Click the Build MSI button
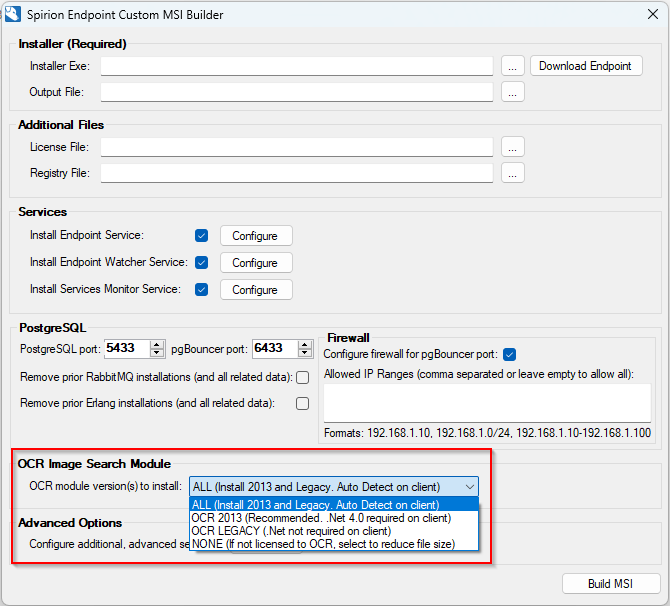The height and width of the screenshot is (606, 670). tap(611, 584)
